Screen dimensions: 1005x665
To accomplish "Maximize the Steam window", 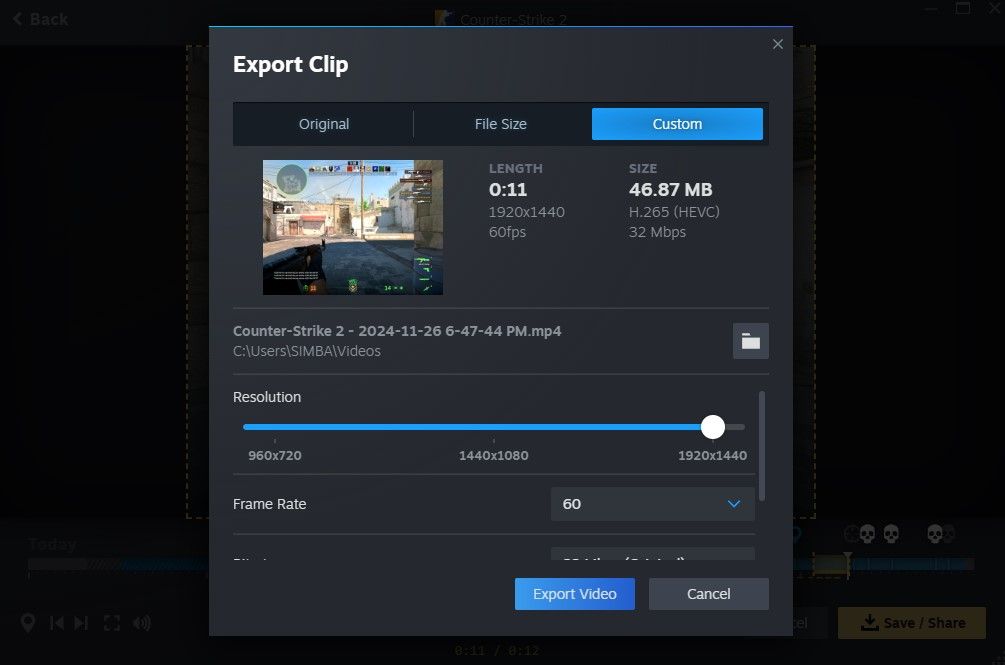I will click(963, 8).
